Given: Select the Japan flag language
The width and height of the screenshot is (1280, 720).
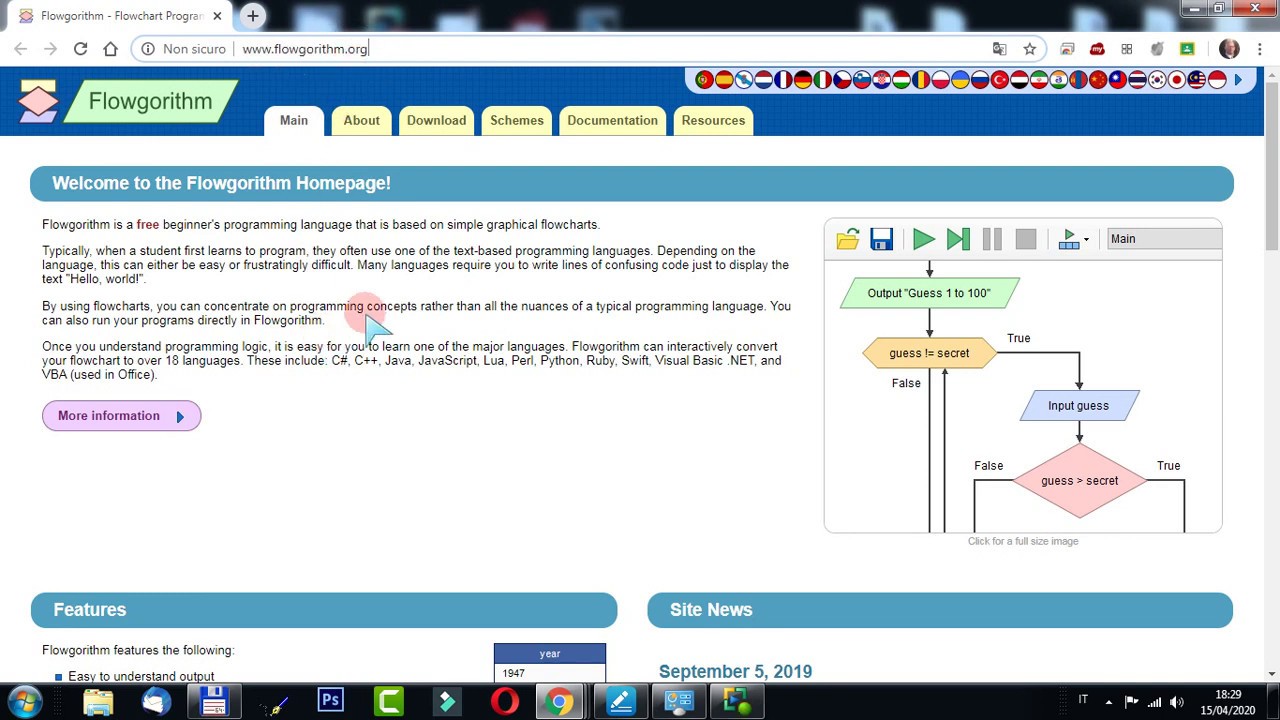Looking at the screenshot, I should (x=1177, y=80).
